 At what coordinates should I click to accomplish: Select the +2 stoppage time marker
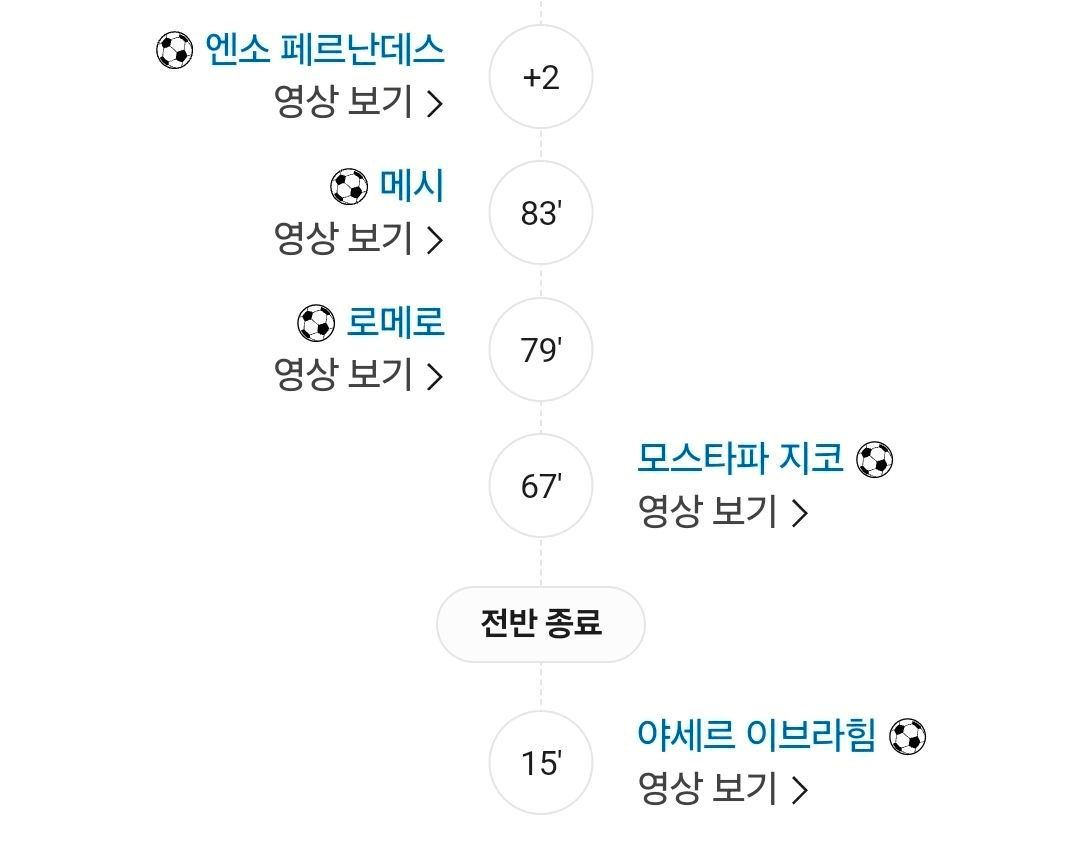click(x=541, y=76)
